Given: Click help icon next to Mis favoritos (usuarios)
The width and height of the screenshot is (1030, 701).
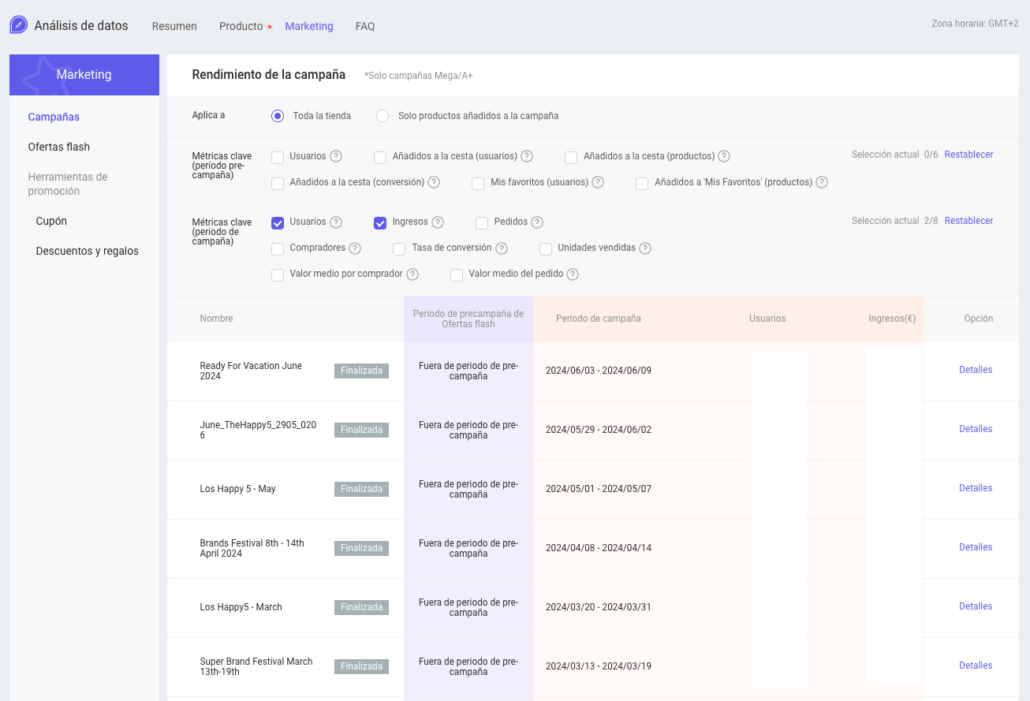Looking at the screenshot, I should [598, 182].
